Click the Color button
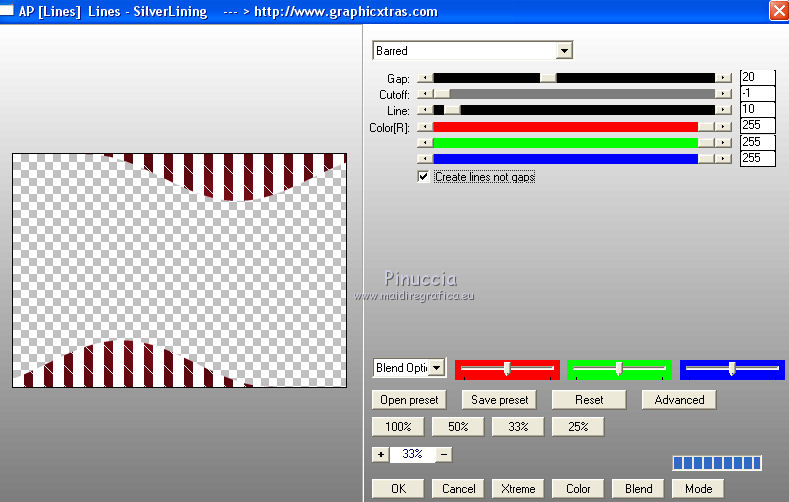789x502 pixels. pos(578,488)
